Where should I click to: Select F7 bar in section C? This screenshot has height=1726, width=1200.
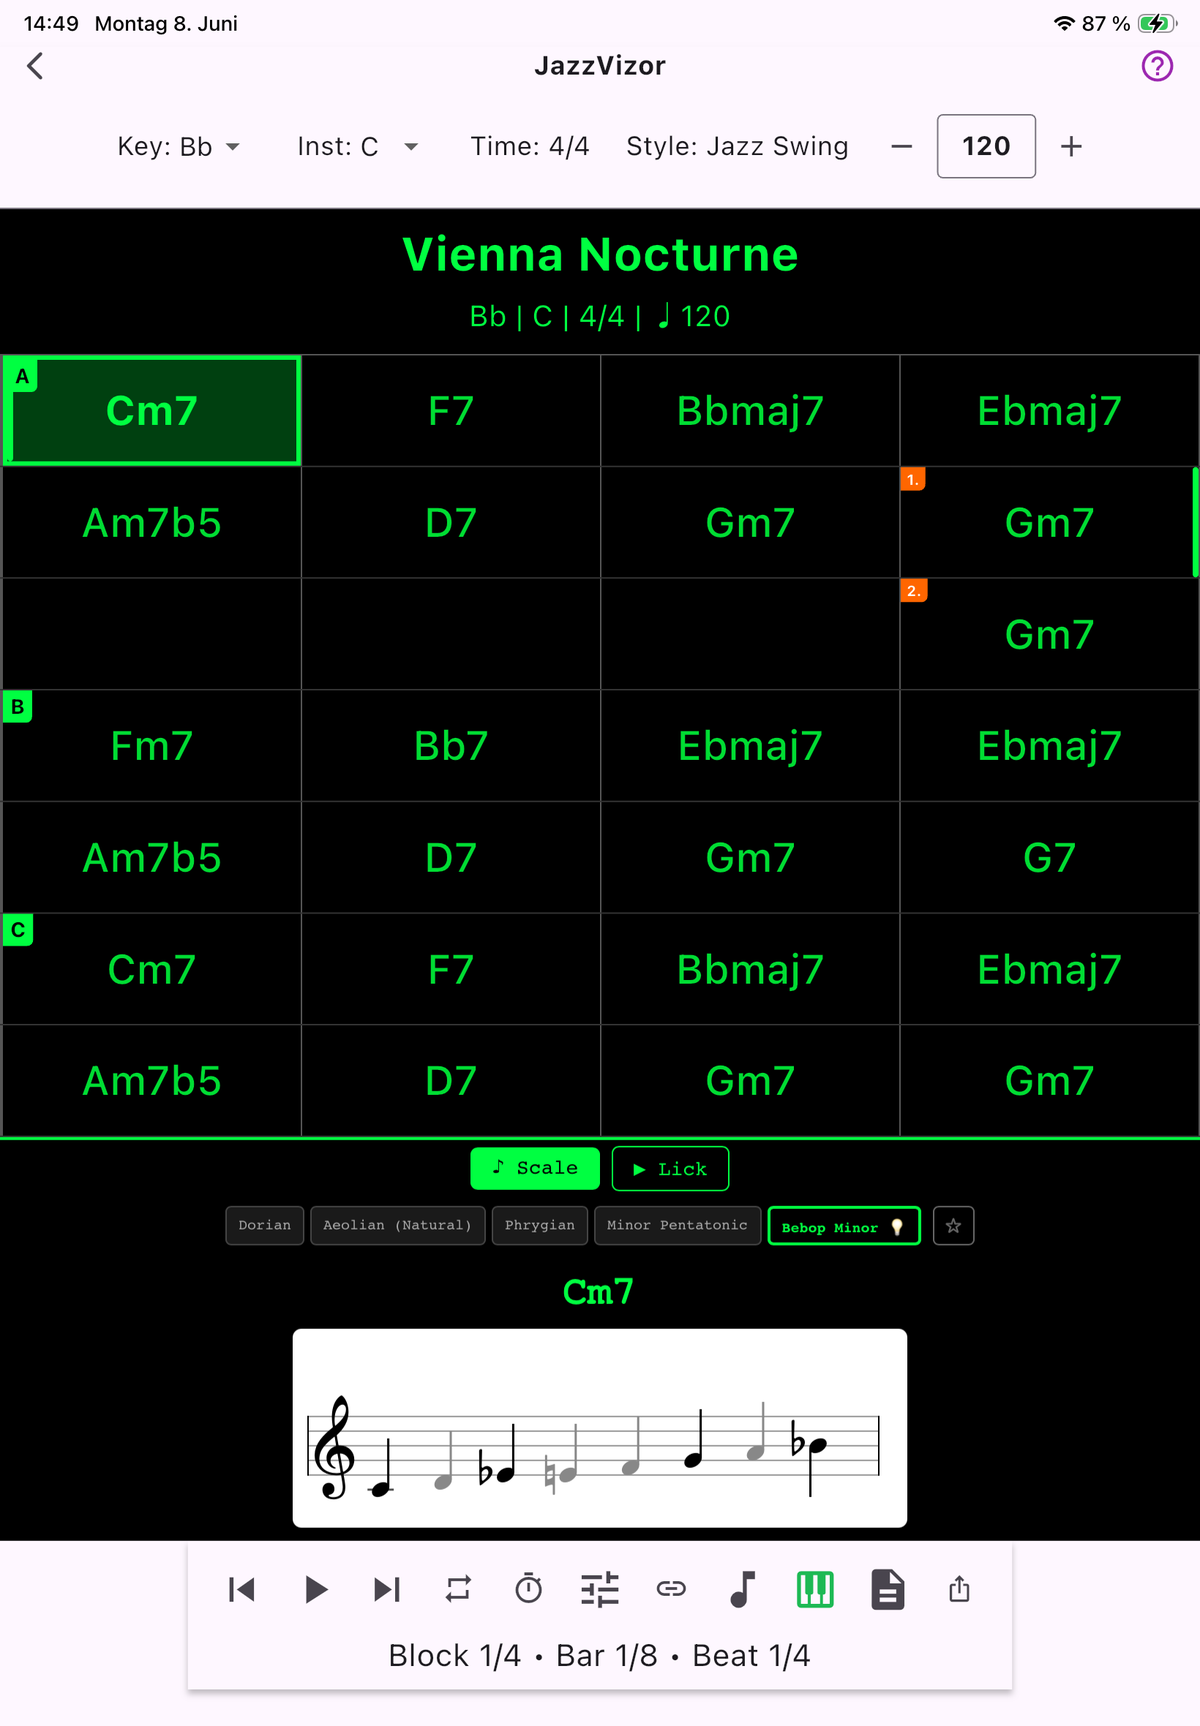click(451, 970)
